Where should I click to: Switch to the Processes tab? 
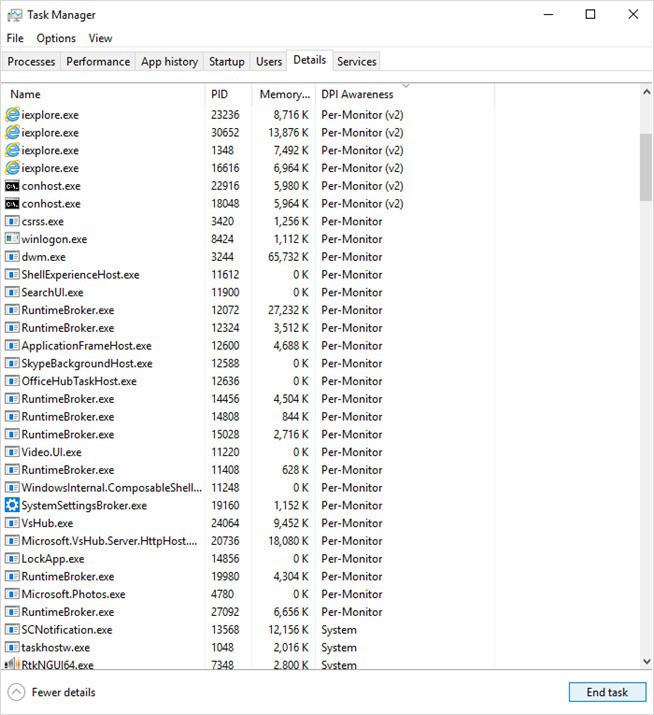click(x=31, y=62)
